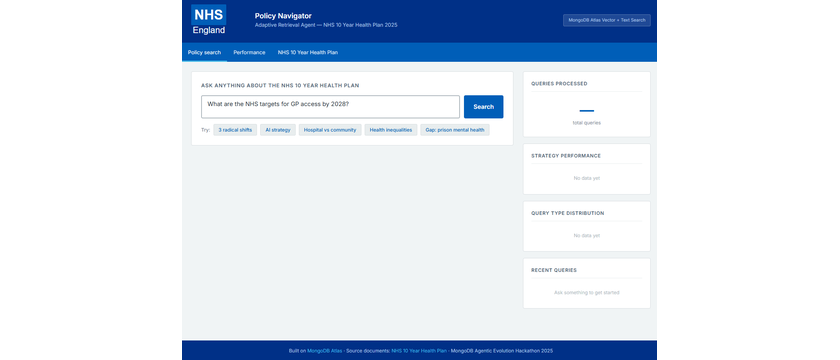Click 'Ask something to get started' text
This screenshot has height=360, width=840.
tap(587, 292)
